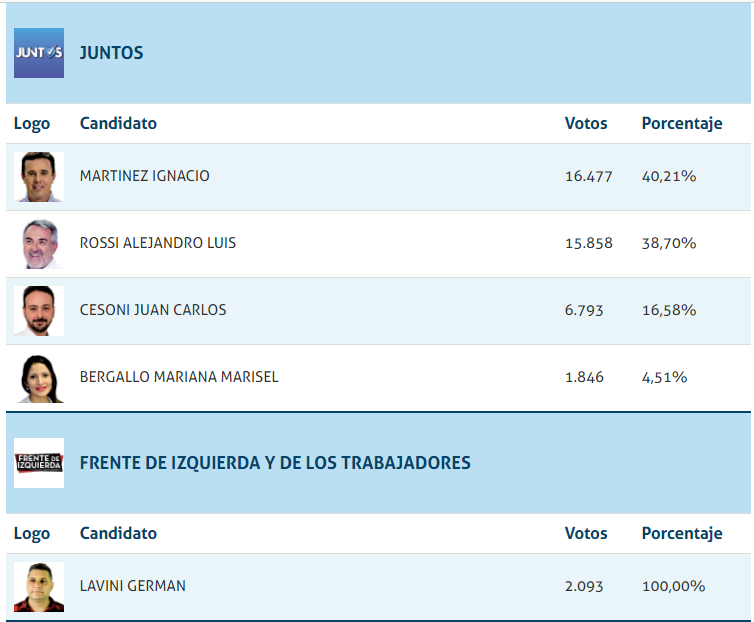754x622 pixels.
Task: Click the Frente de Izquierda party logo
Action: coord(39,463)
